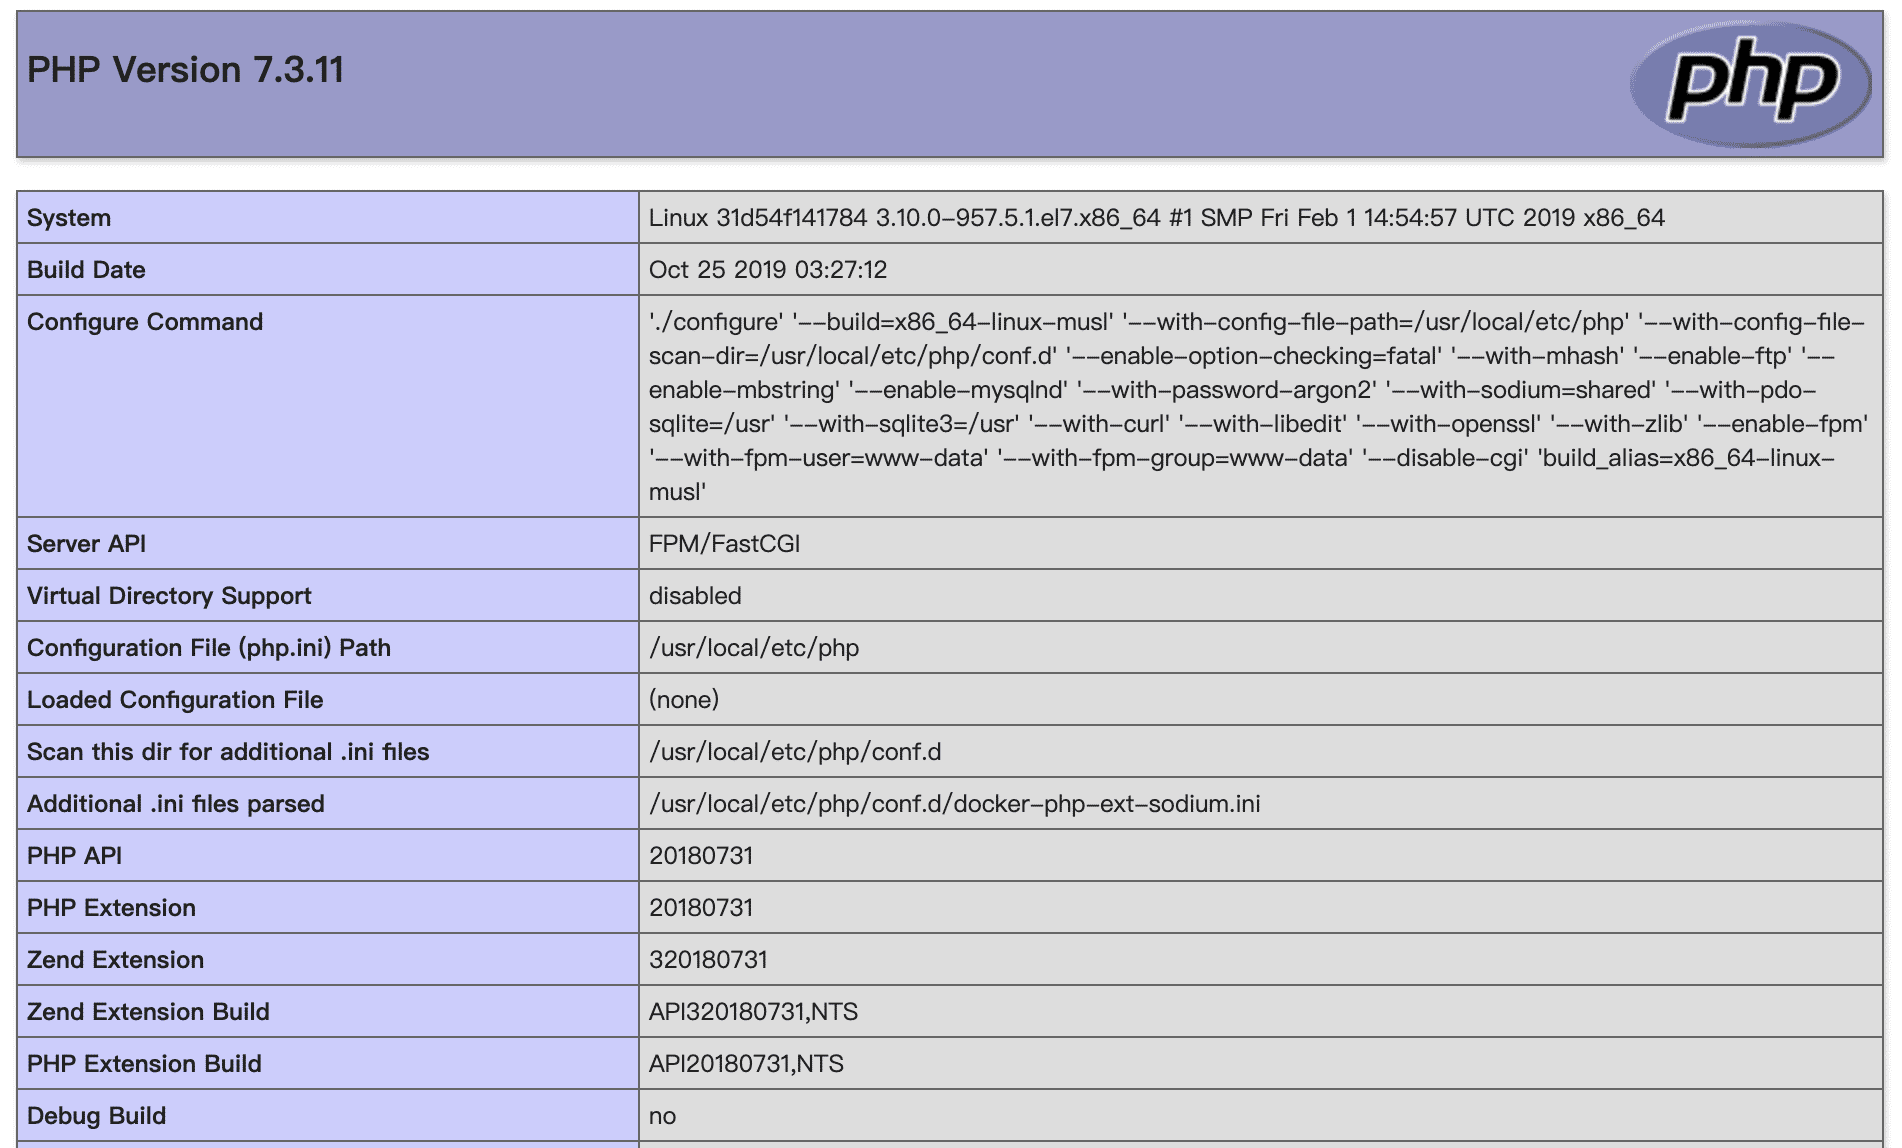This screenshot has width=1902, height=1148.
Task: Click 'Scan this dir for additional .ini files'
Action: [x=228, y=752]
